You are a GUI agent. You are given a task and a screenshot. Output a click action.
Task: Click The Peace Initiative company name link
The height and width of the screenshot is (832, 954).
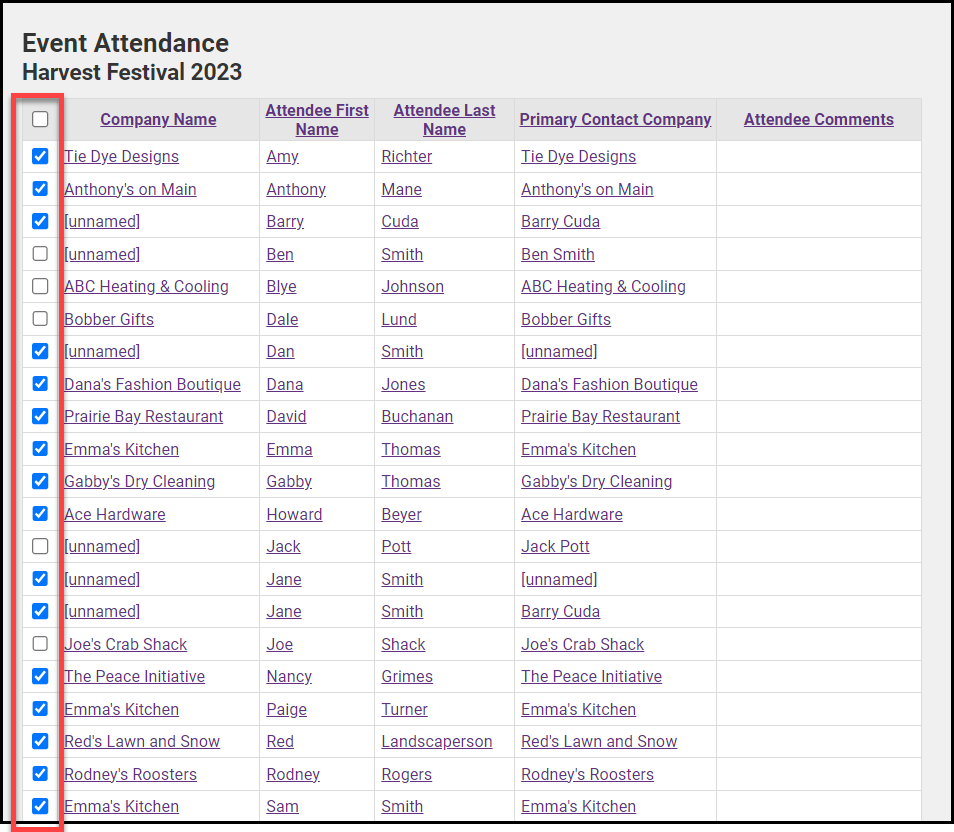click(x=134, y=676)
